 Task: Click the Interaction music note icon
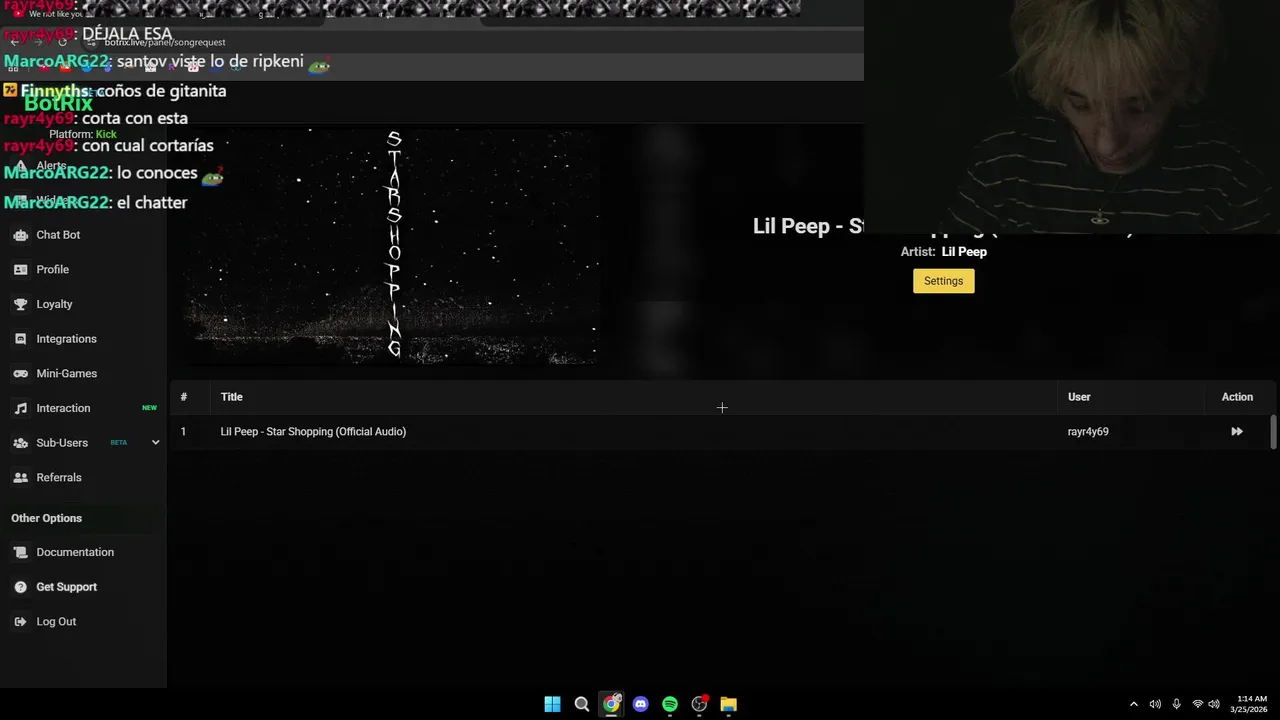tap(20, 408)
